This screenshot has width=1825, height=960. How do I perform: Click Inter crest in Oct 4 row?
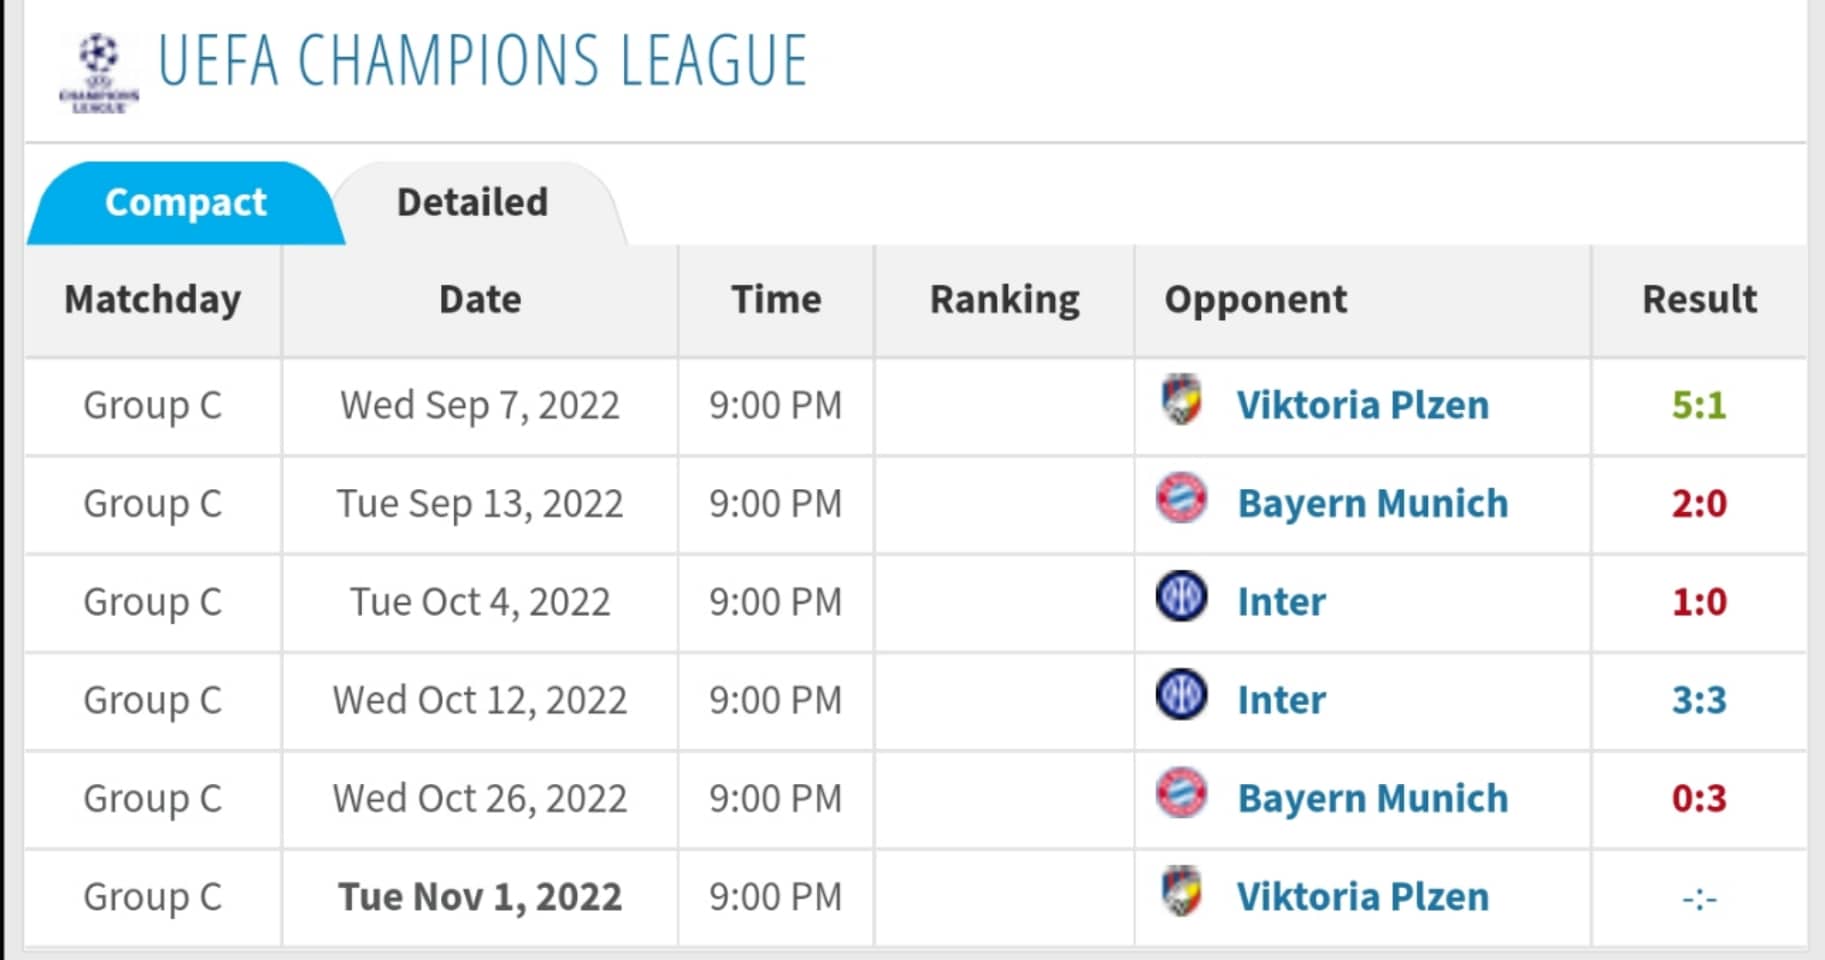point(1181,596)
